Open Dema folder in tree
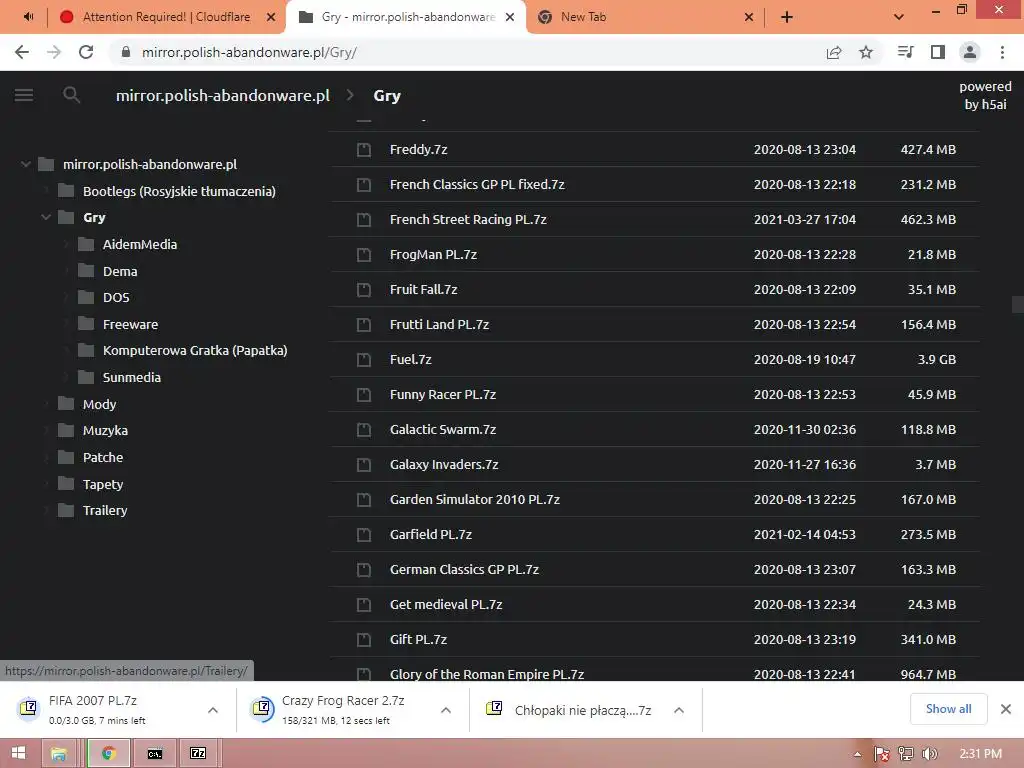This screenshot has width=1024, height=768. (x=120, y=271)
